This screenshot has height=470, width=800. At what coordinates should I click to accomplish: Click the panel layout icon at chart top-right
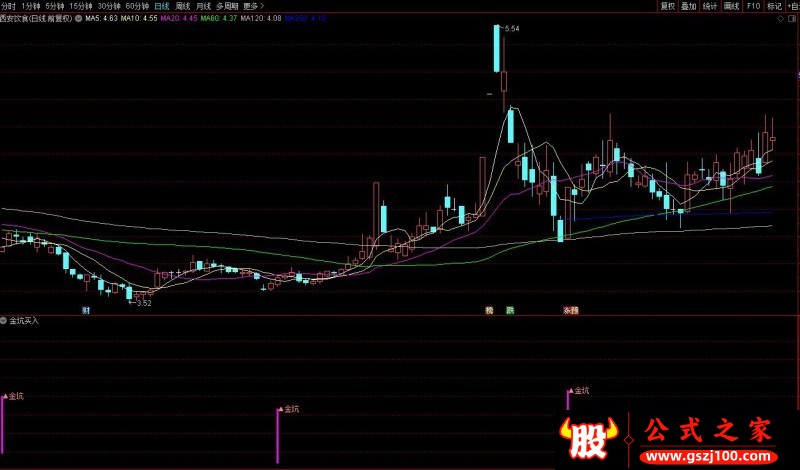[794, 19]
